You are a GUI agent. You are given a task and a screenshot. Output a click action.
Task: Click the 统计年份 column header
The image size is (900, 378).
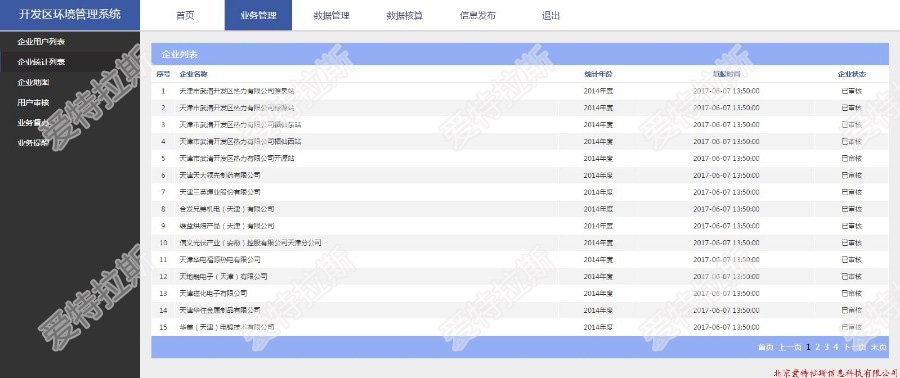tap(598, 74)
